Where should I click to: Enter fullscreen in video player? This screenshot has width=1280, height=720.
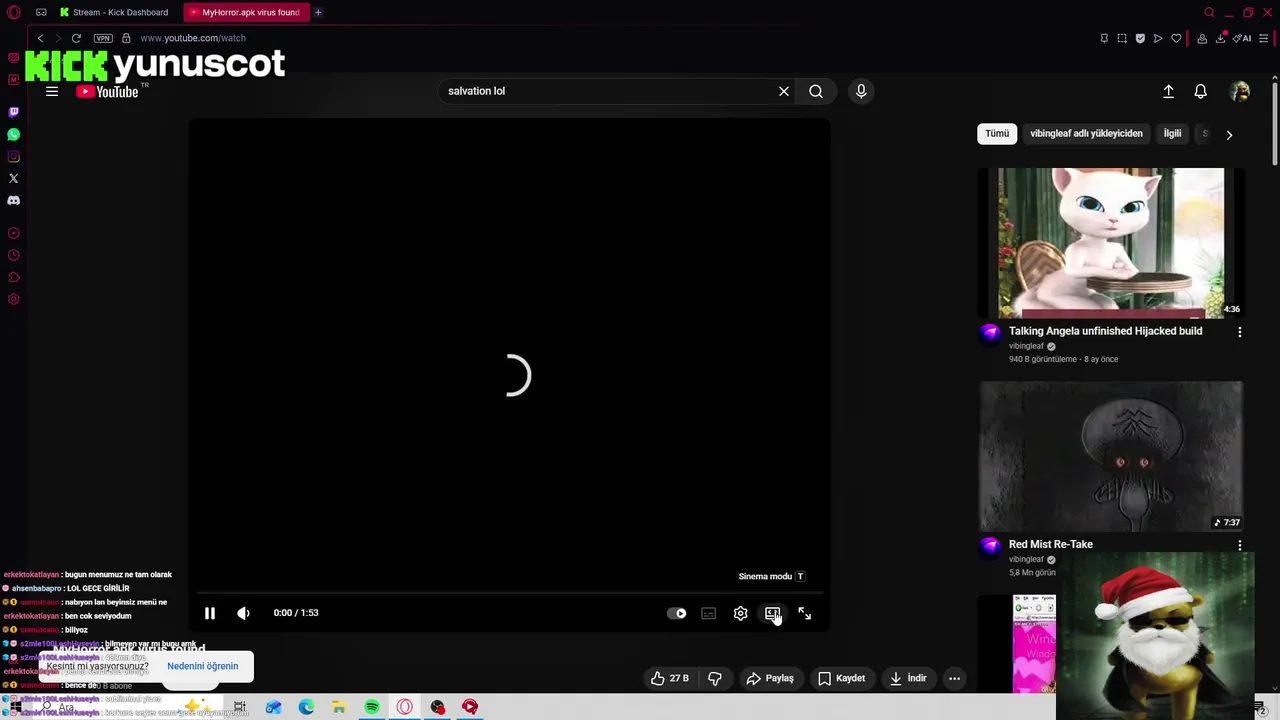[804, 613]
